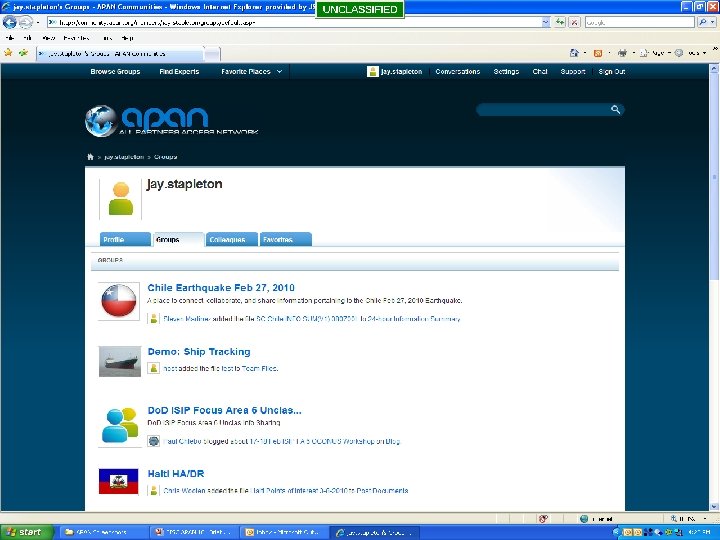Viewport: 720px width, 540px height.
Task: Click the APAN globe logo
Action: [x=101, y=121]
